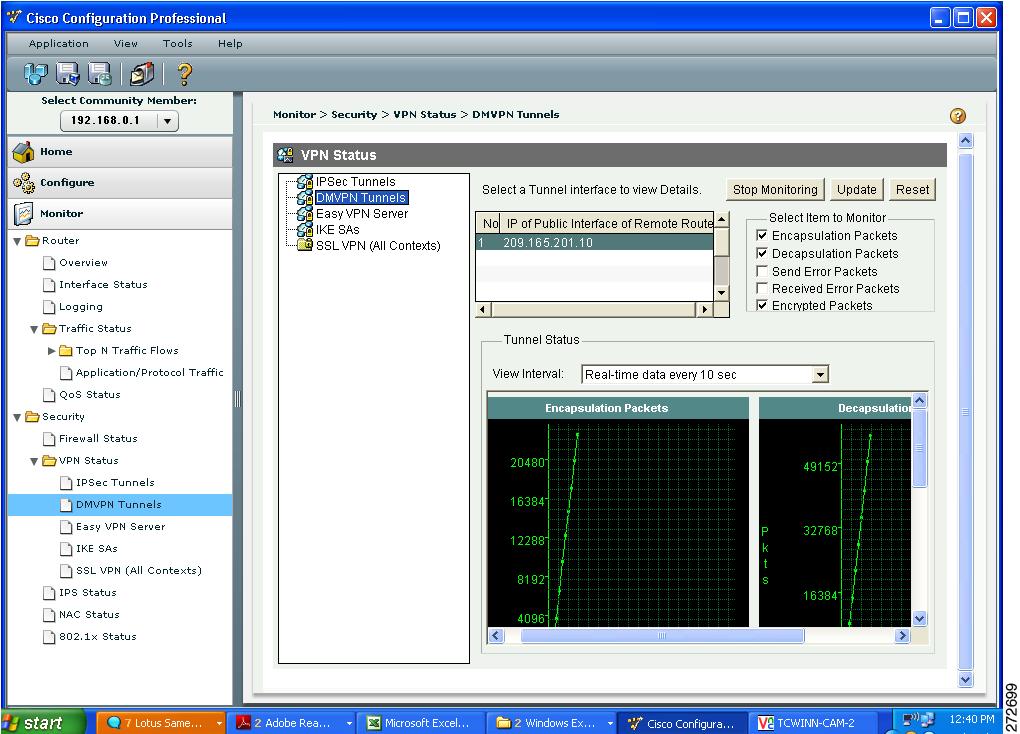
Task: Click the blue cubes community toolbar icon
Action: point(36,74)
